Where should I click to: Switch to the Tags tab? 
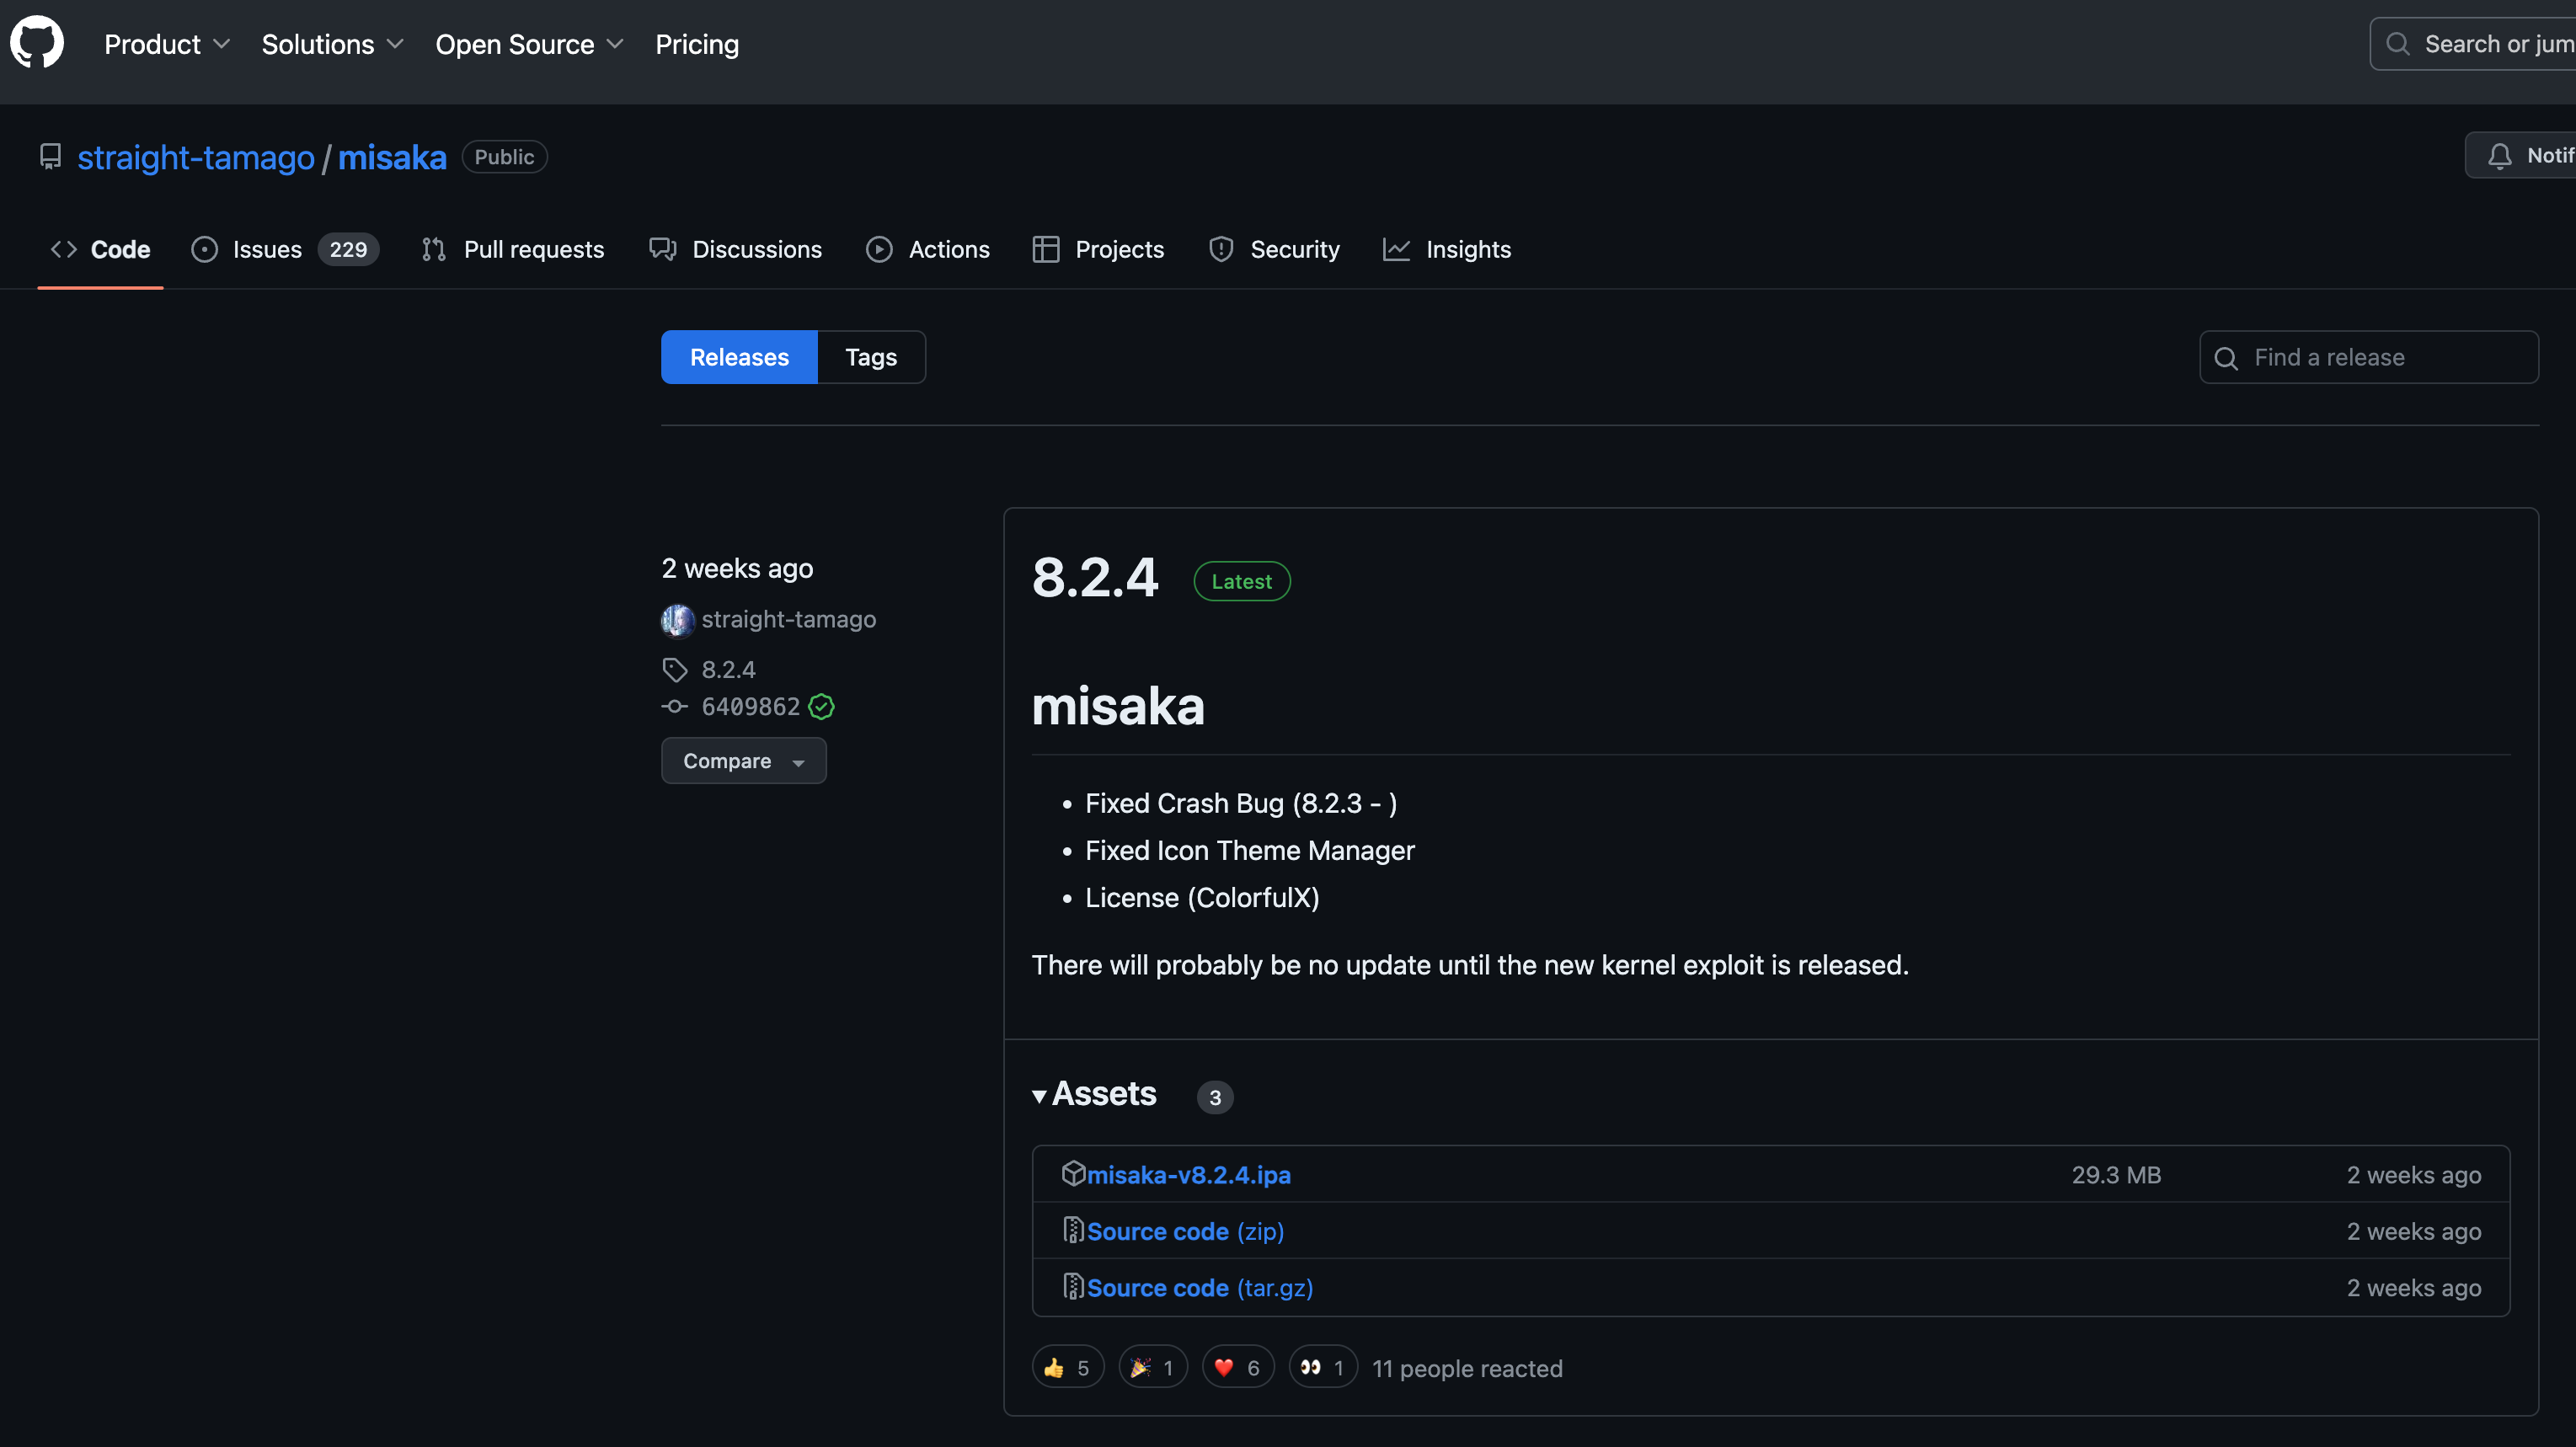click(870, 357)
